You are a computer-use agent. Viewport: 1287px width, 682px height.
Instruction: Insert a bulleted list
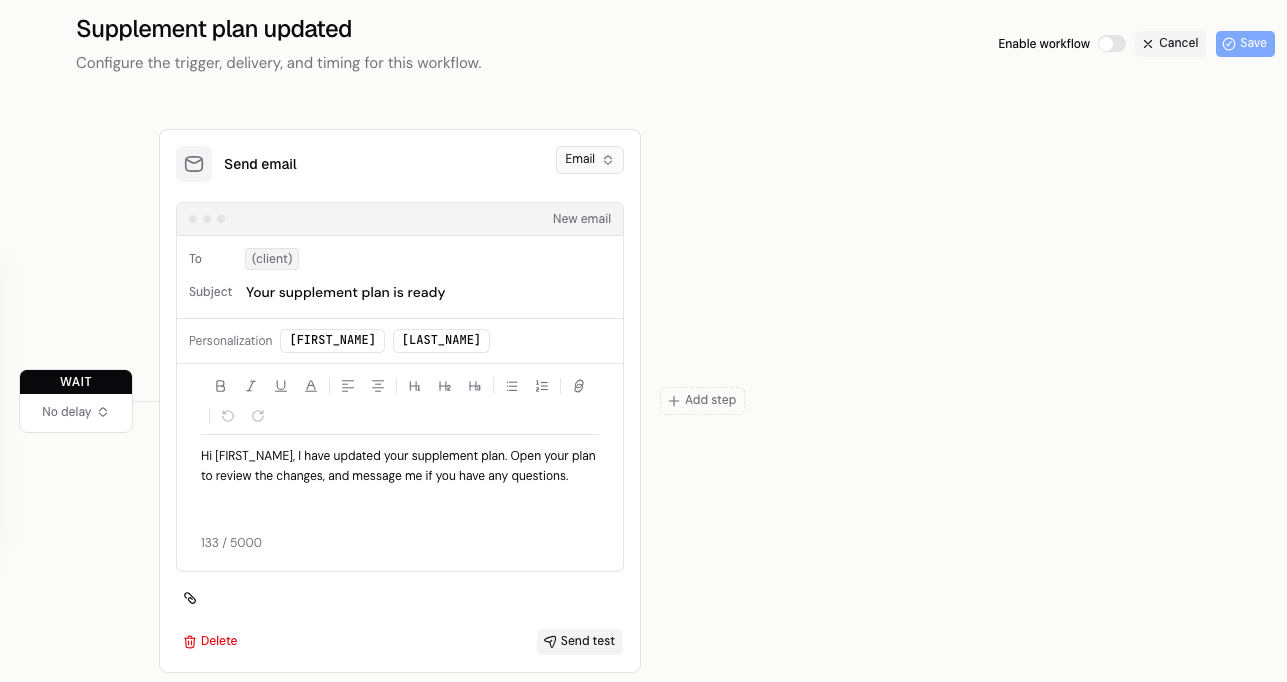click(512, 386)
